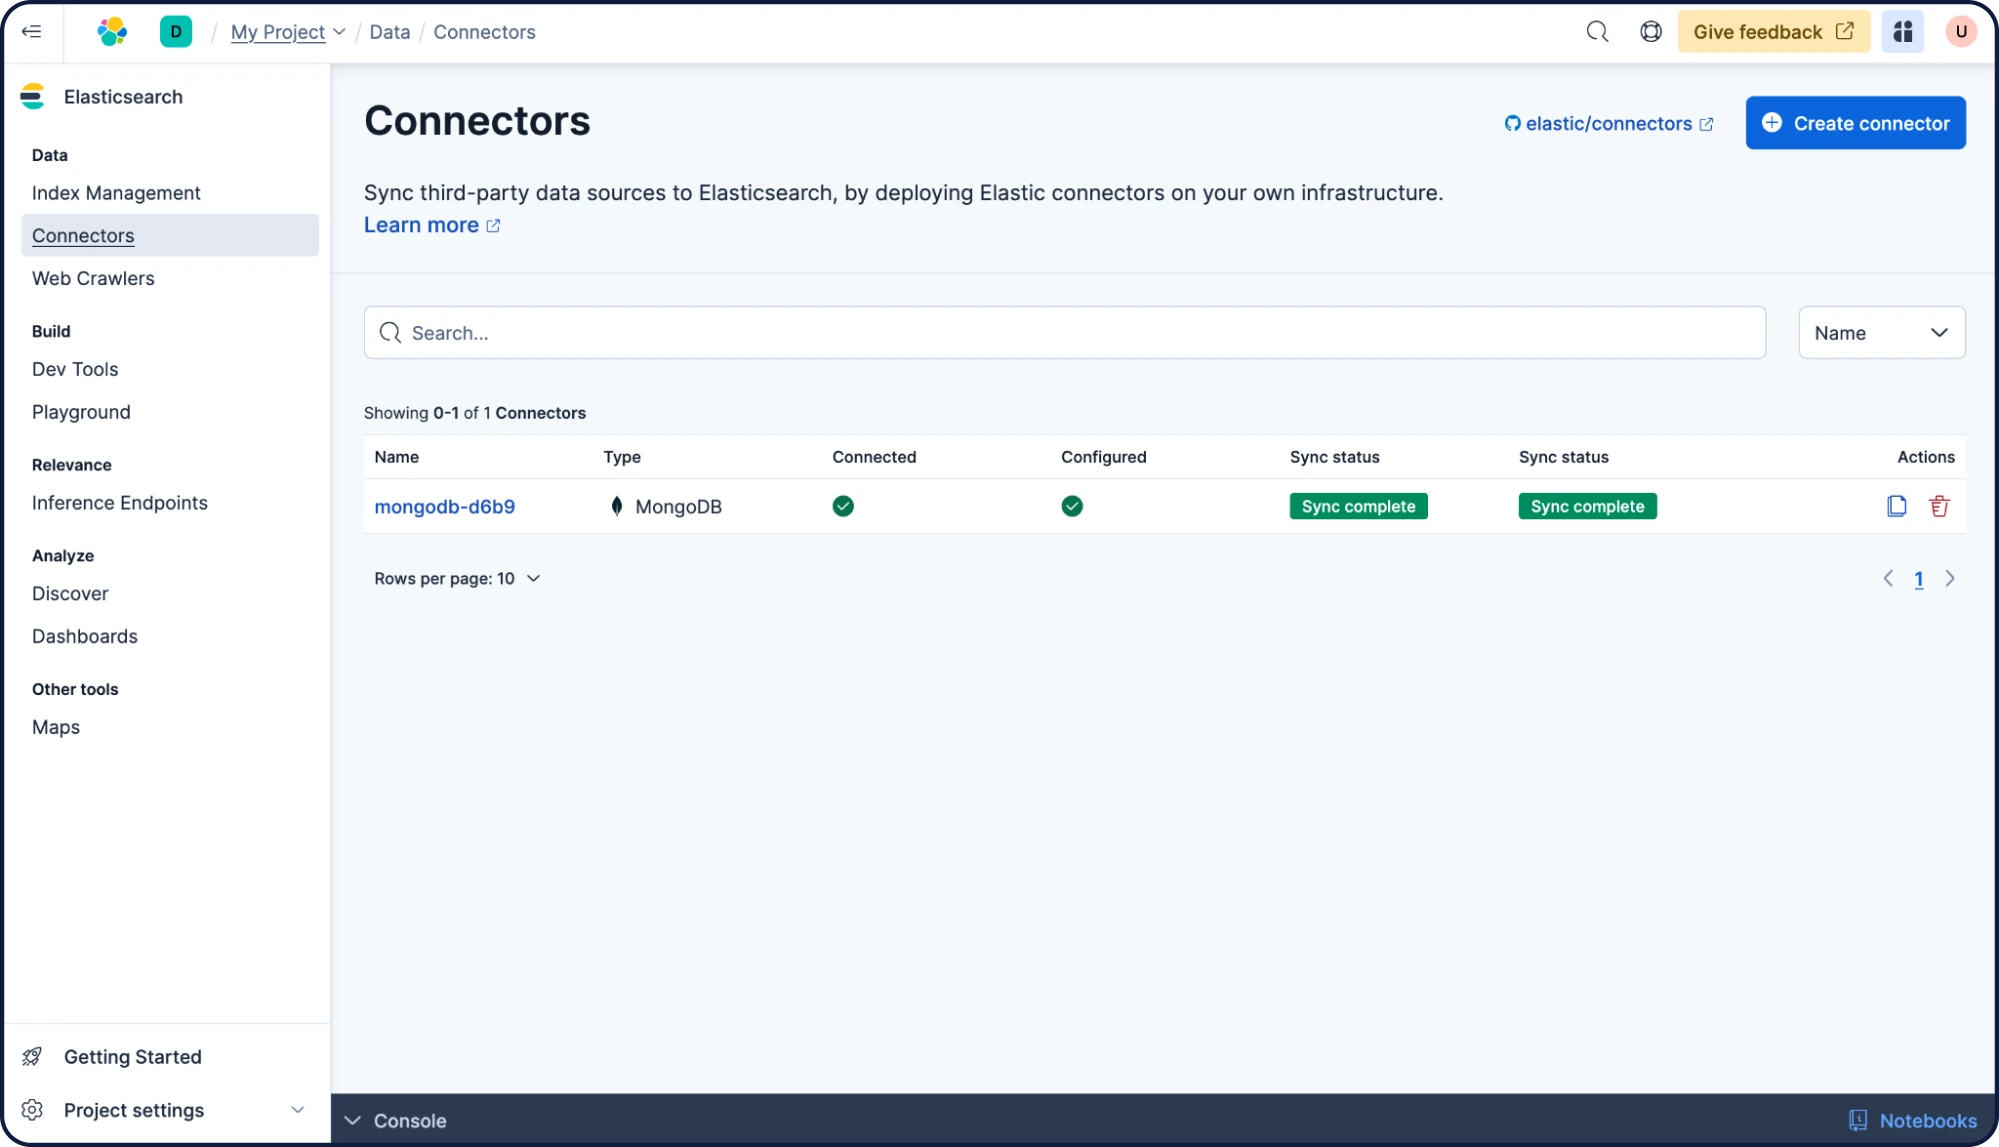Open Dashboards
Image resolution: width=1999 pixels, height=1147 pixels.
[x=85, y=637]
